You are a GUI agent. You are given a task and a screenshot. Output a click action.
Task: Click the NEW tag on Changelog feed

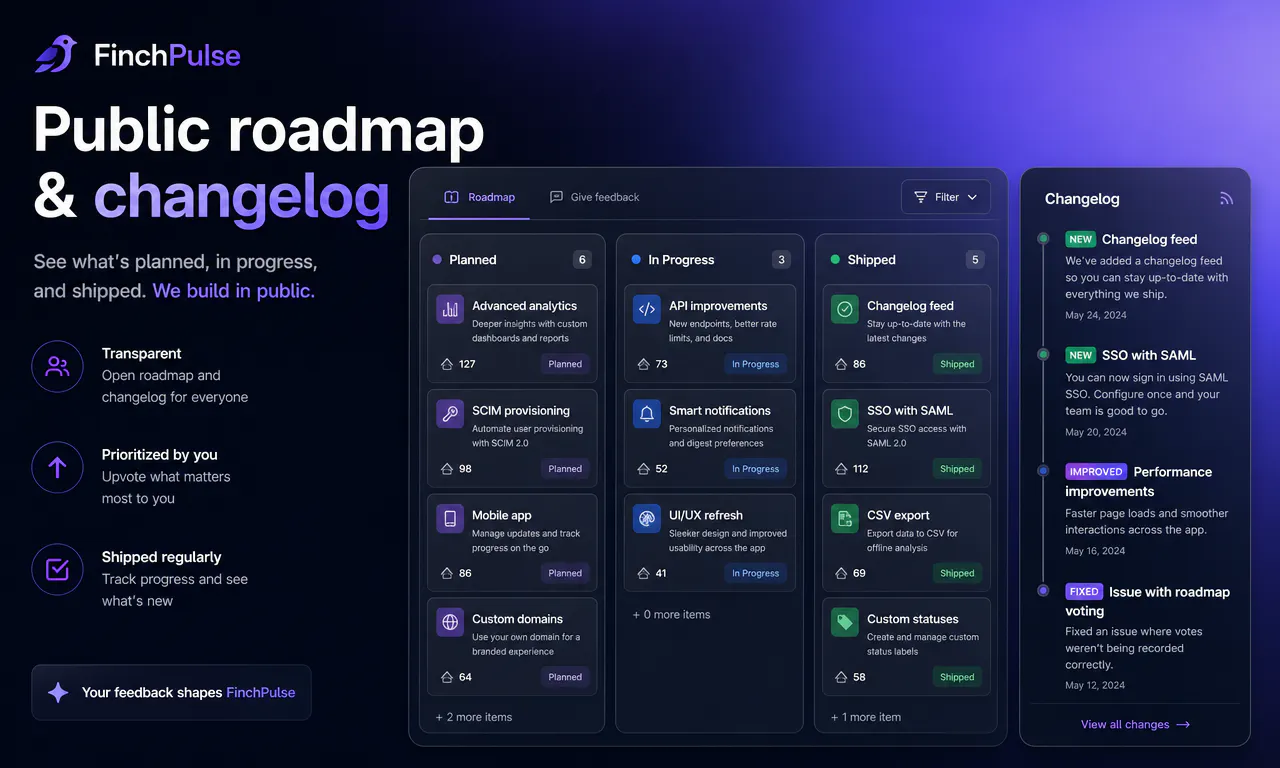click(x=1080, y=240)
